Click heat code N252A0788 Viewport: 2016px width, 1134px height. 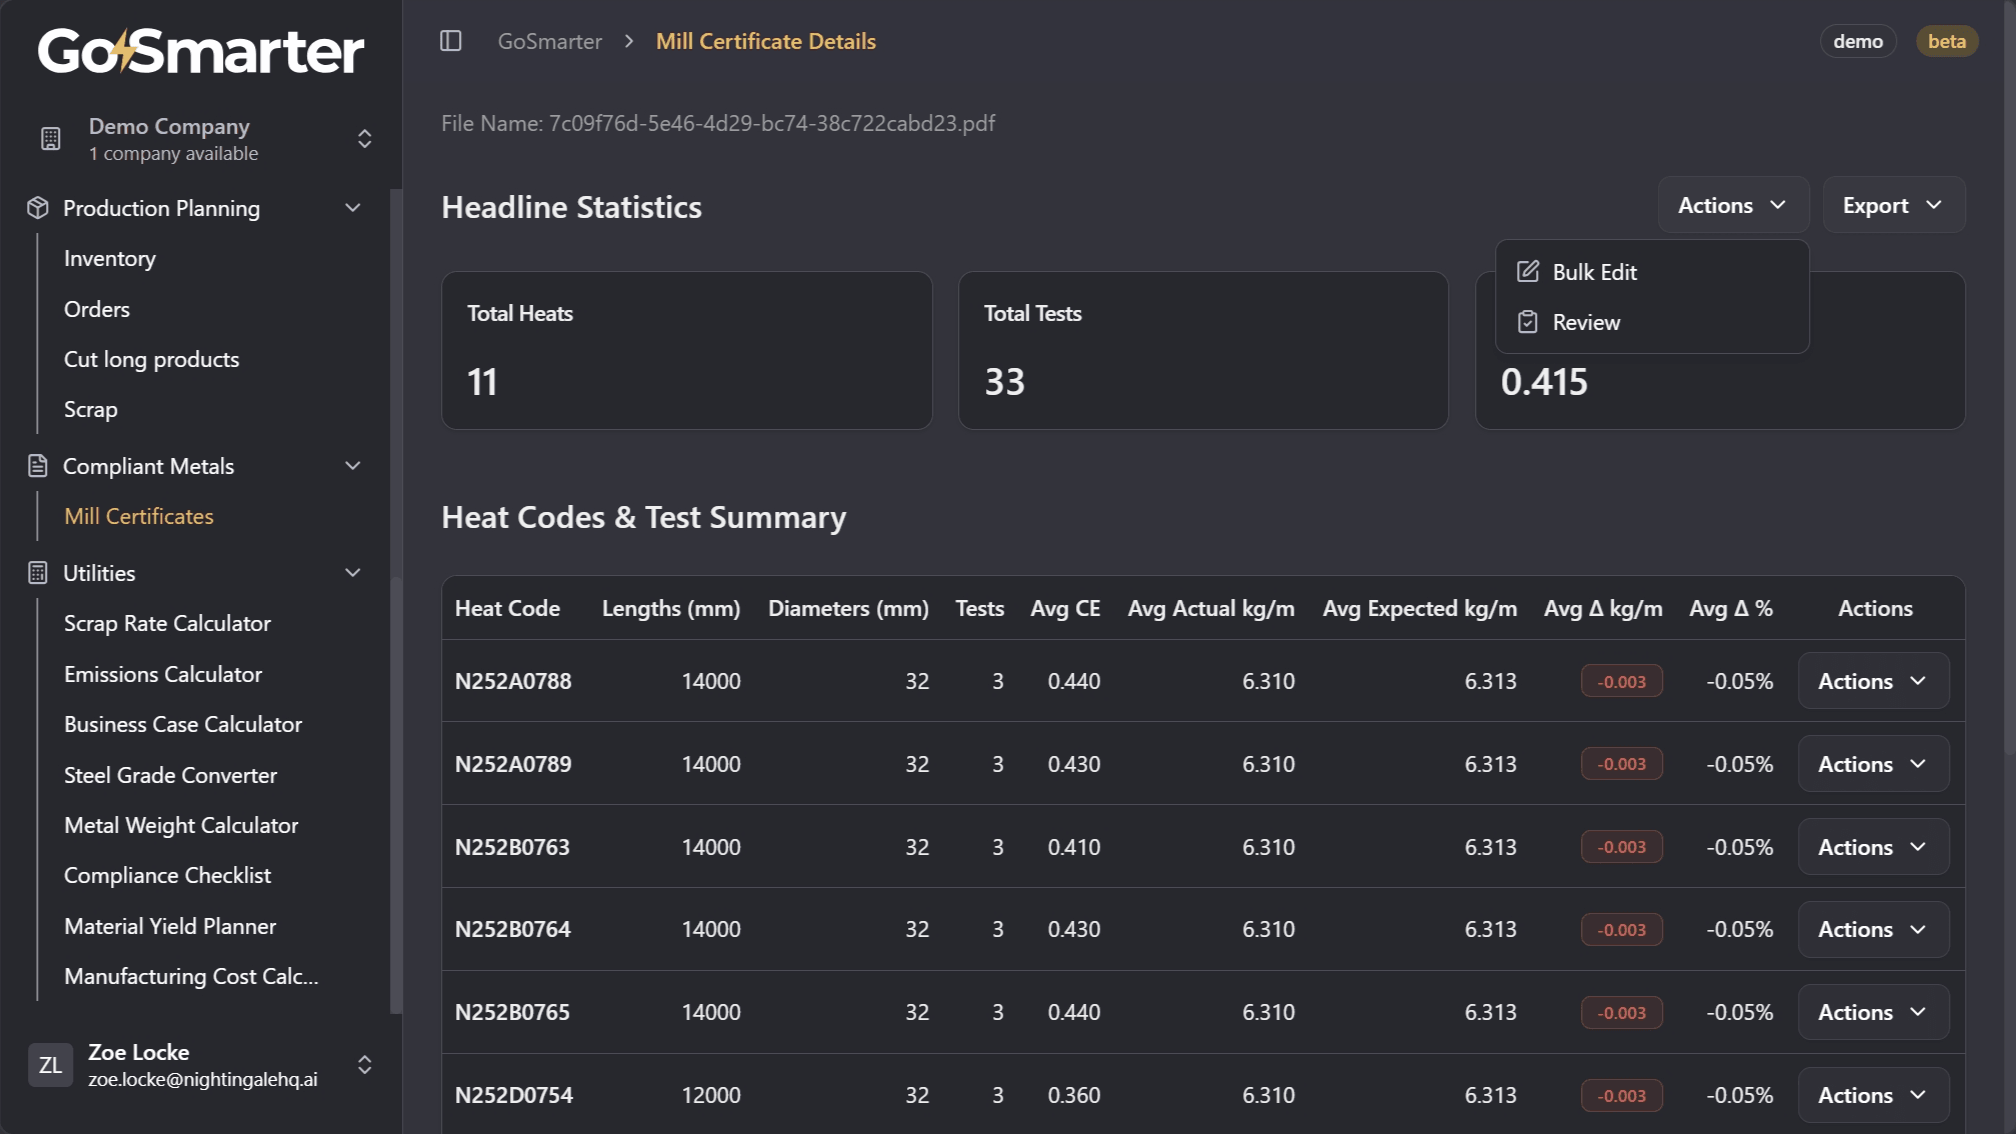tap(513, 681)
